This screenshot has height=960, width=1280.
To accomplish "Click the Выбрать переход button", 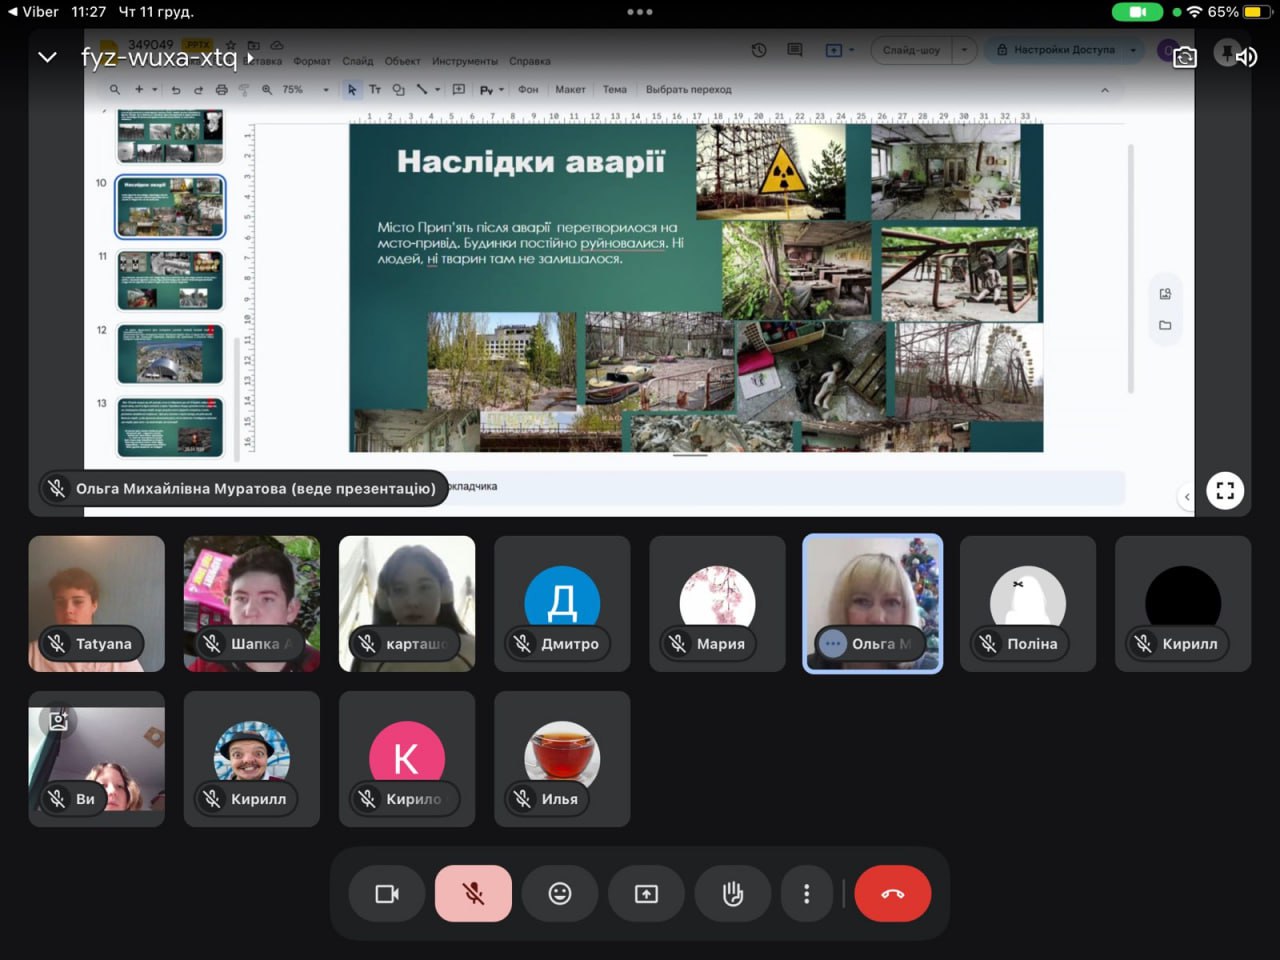I will point(688,90).
